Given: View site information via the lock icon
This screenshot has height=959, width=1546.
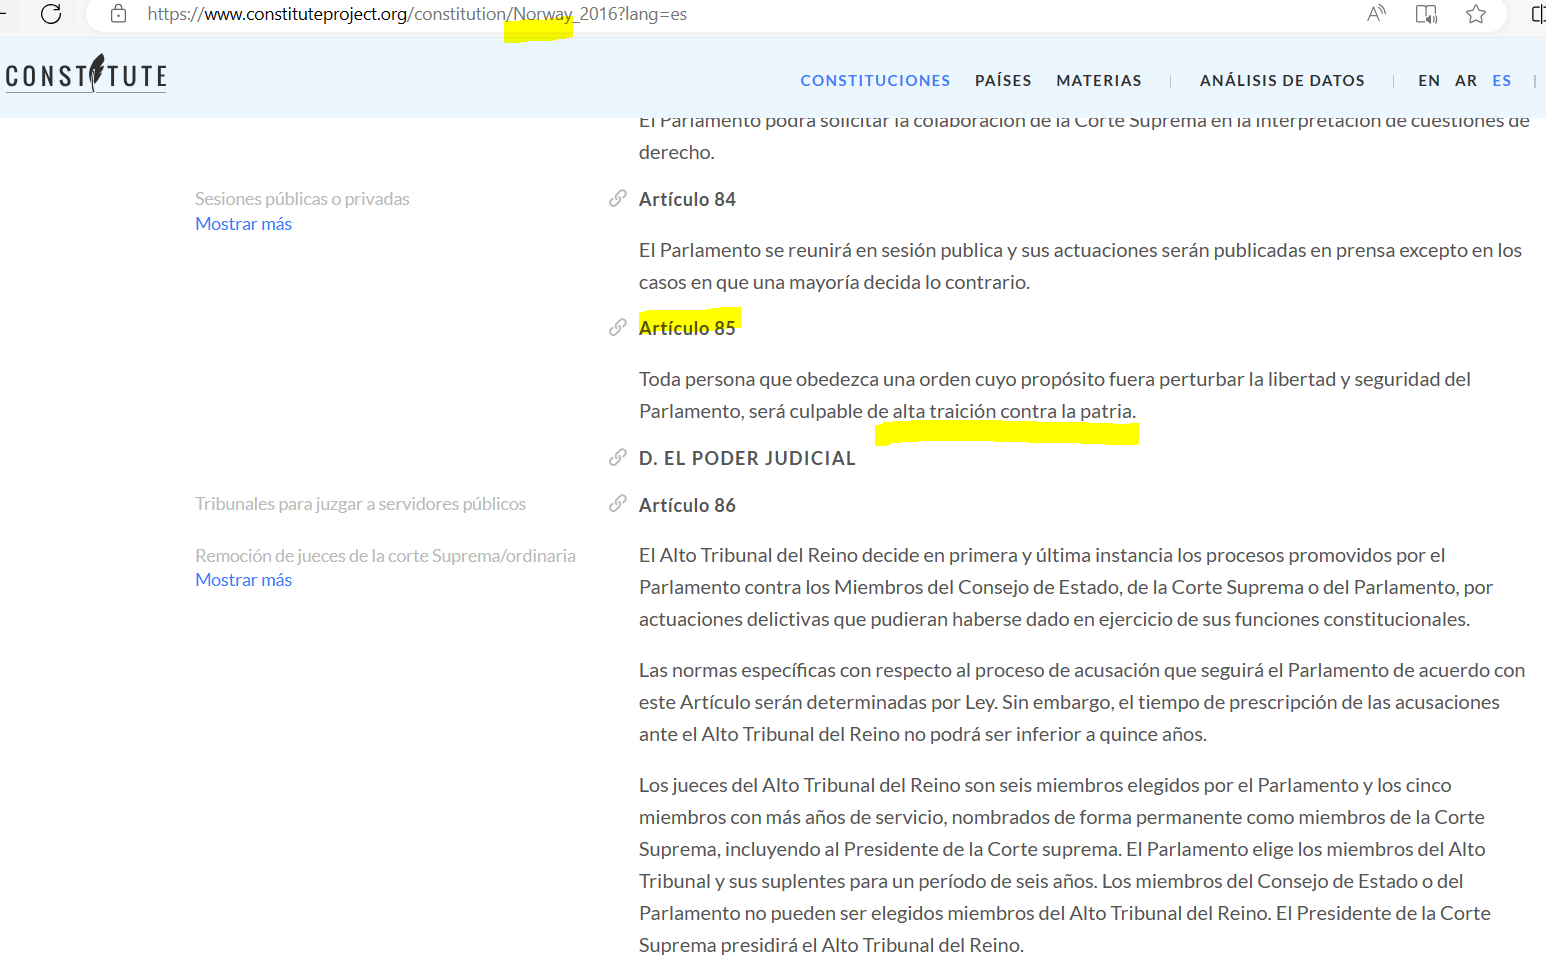Looking at the screenshot, I should [118, 14].
